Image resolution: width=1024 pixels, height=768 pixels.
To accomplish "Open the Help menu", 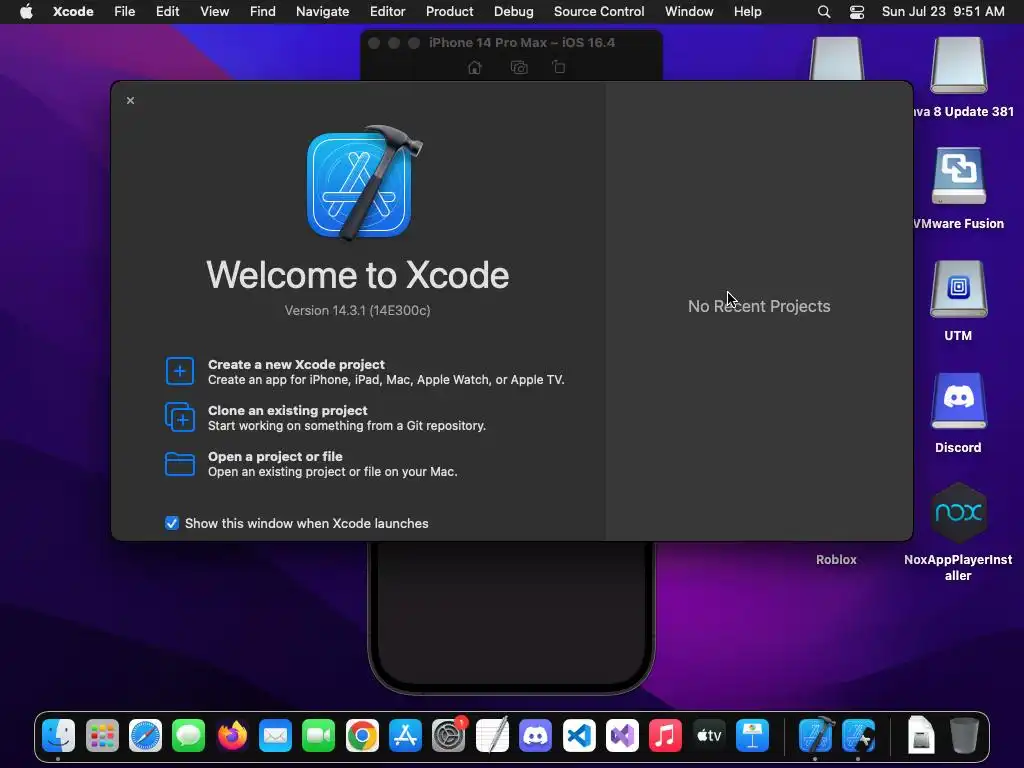I will [x=747, y=11].
